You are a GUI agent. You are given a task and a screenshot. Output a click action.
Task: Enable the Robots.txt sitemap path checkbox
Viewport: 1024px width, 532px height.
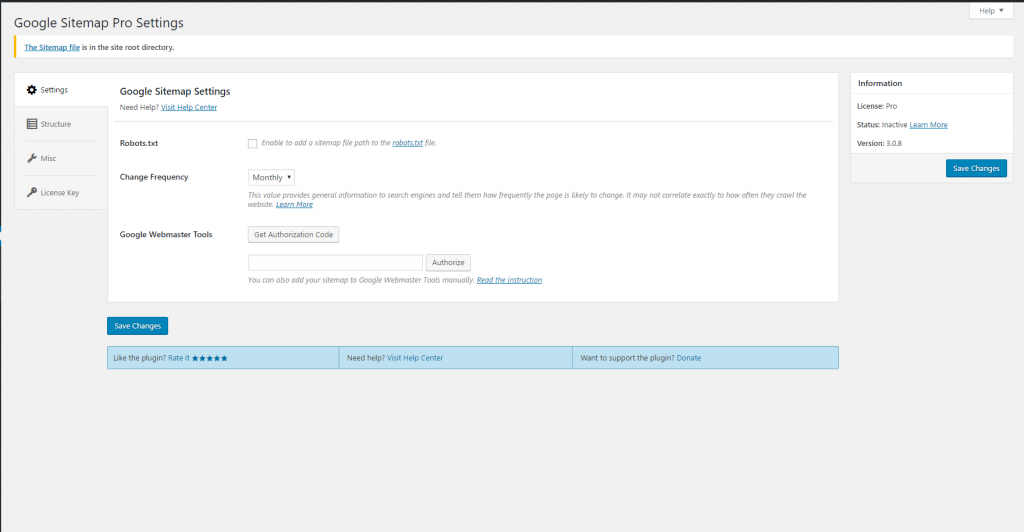pyautogui.click(x=252, y=144)
